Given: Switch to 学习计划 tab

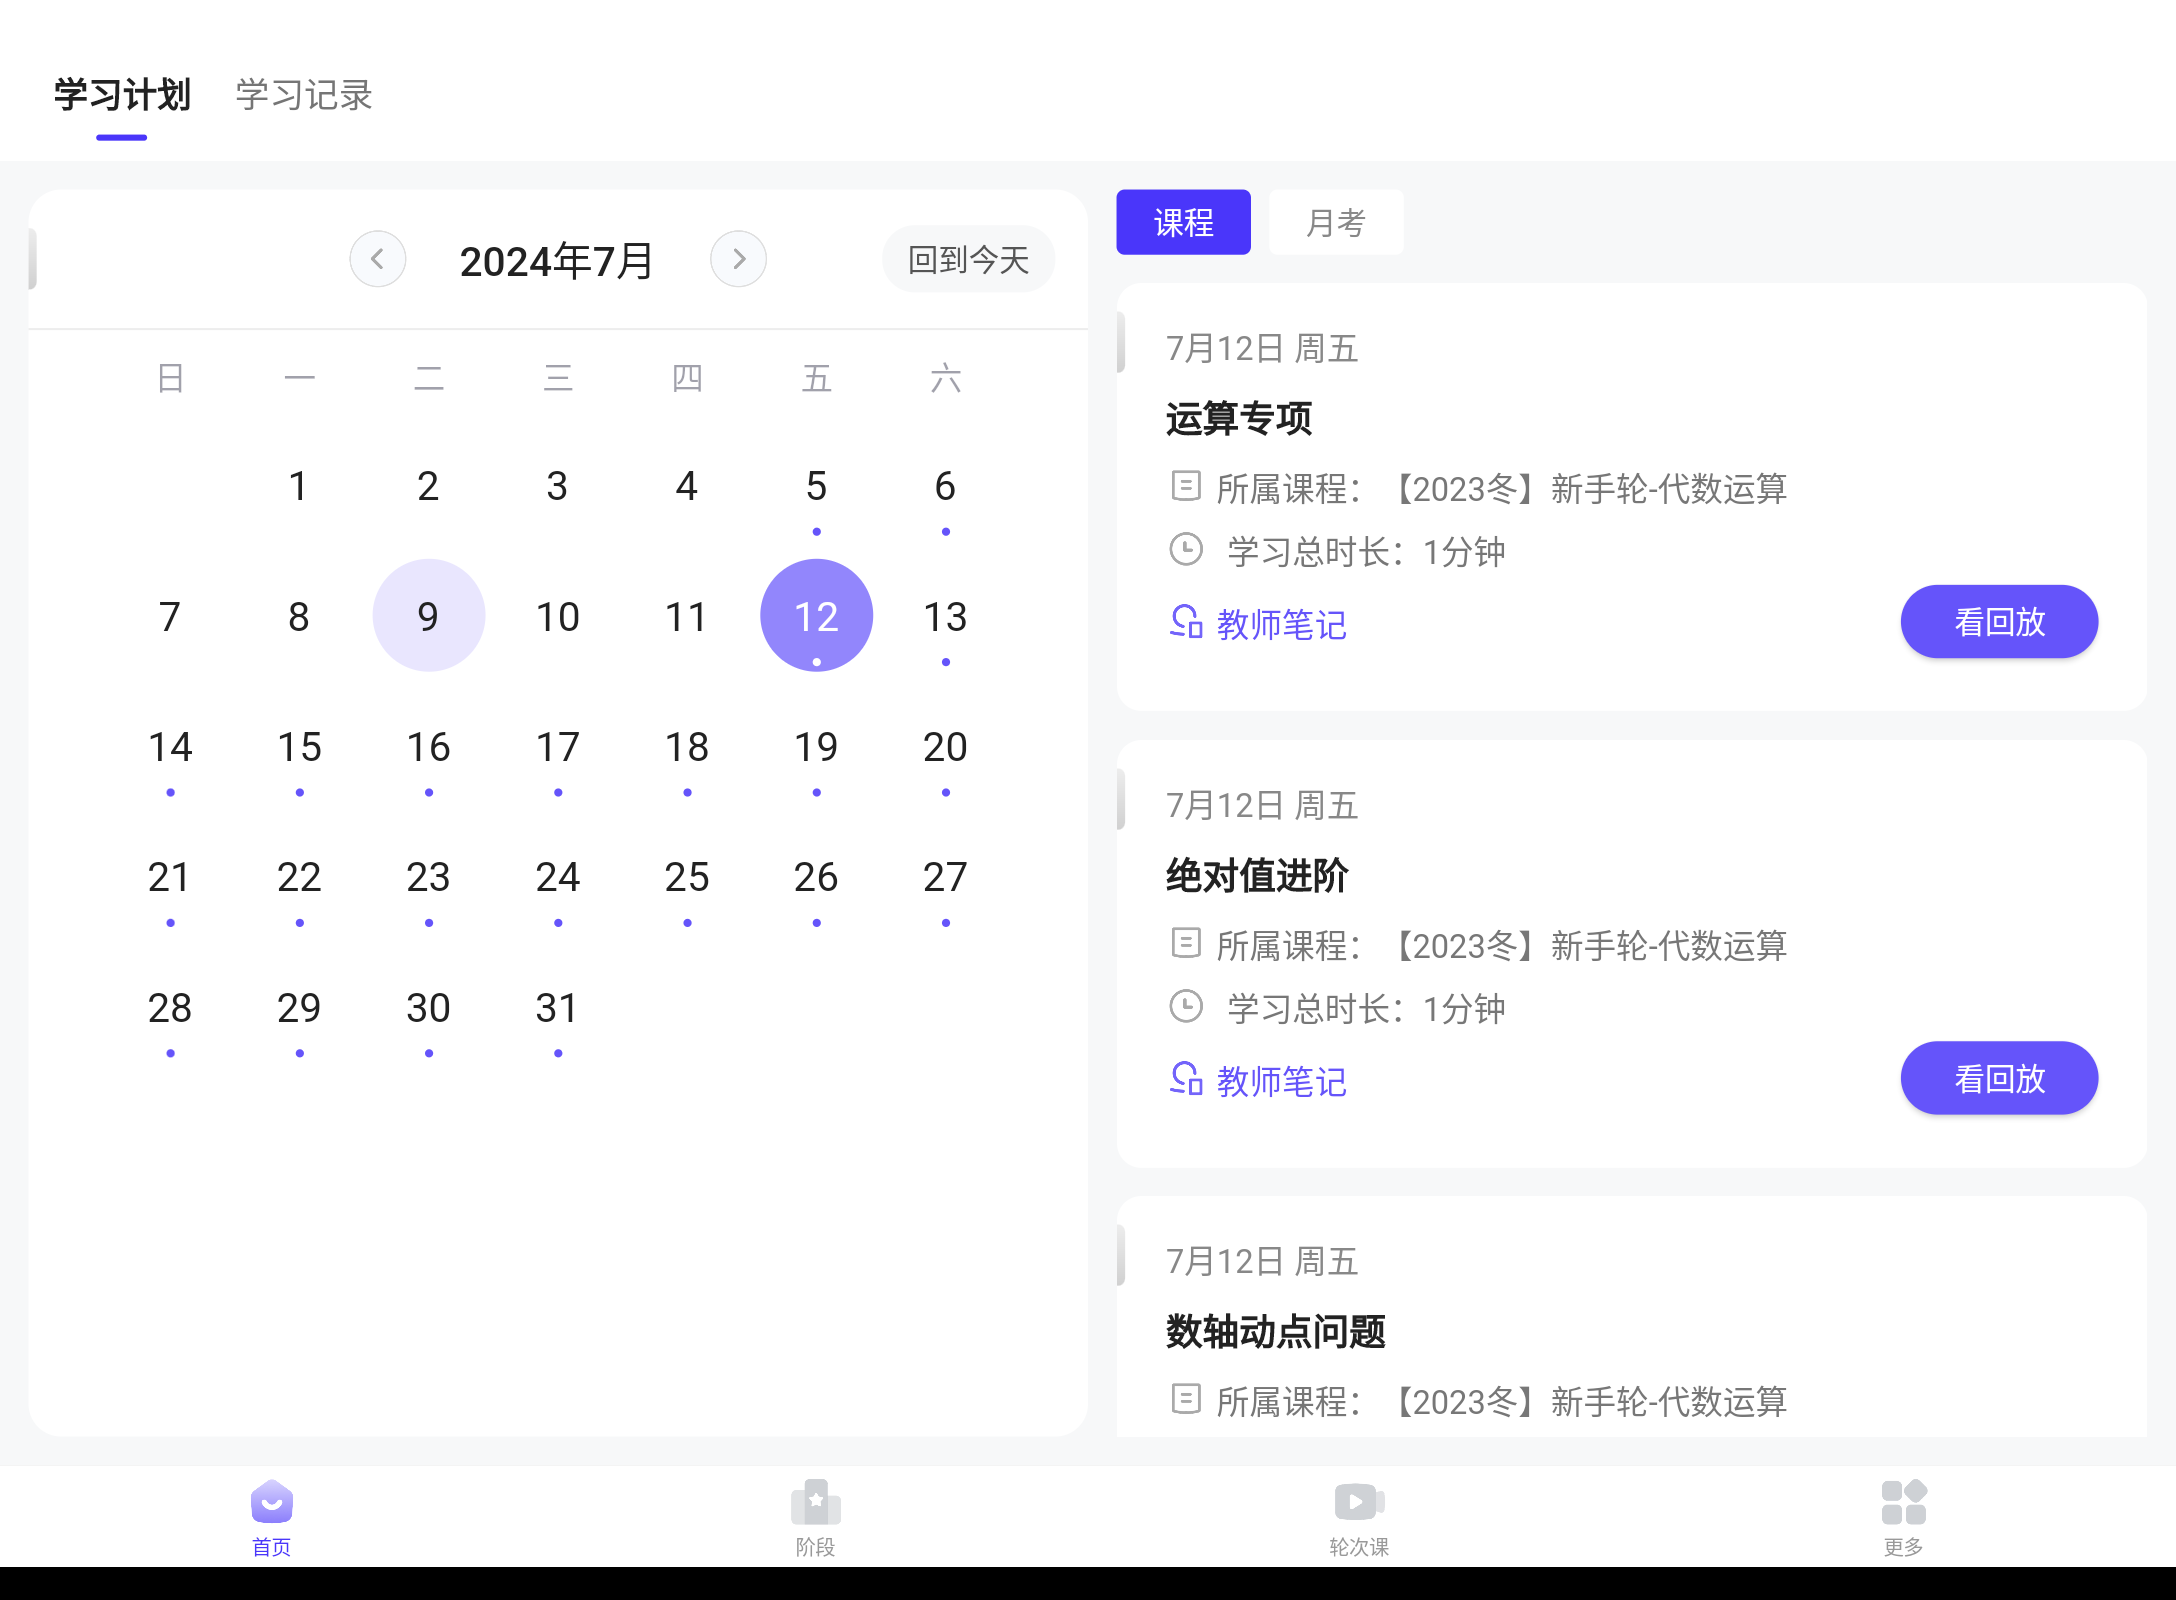Looking at the screenshot, I should [x=122, y=95].
